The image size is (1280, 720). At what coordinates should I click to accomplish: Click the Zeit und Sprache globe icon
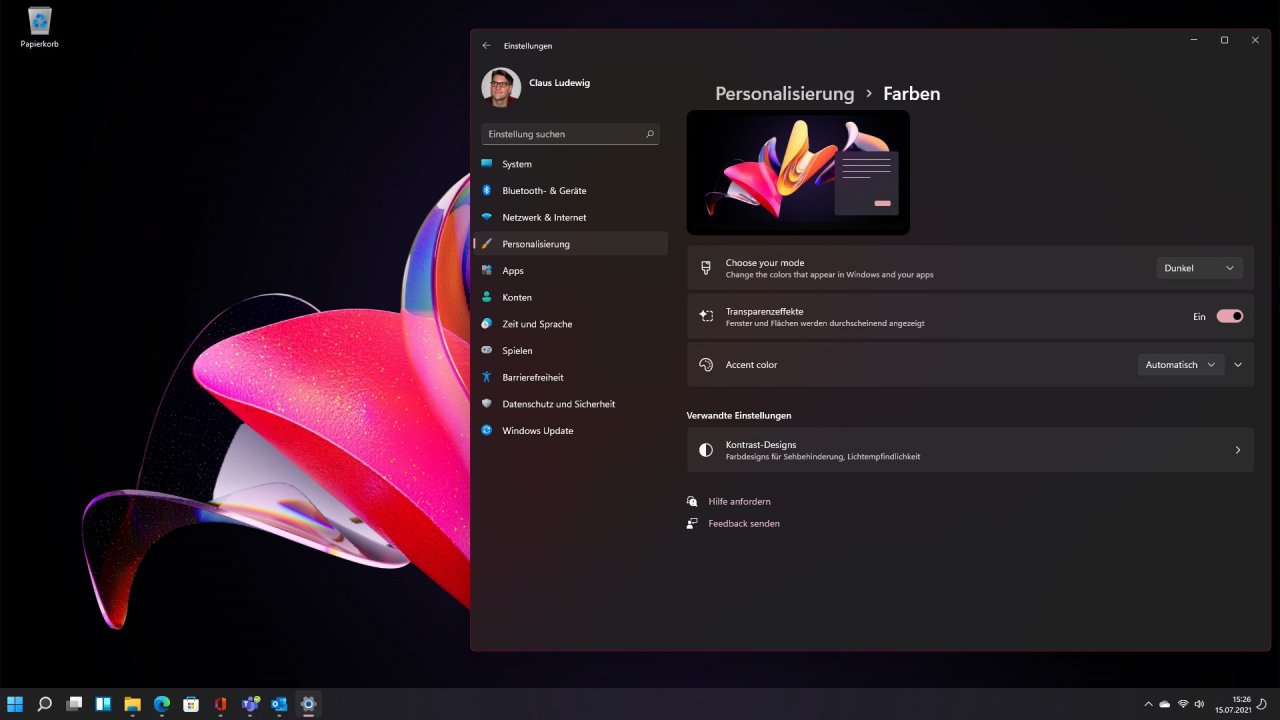[x=487, y=324]
